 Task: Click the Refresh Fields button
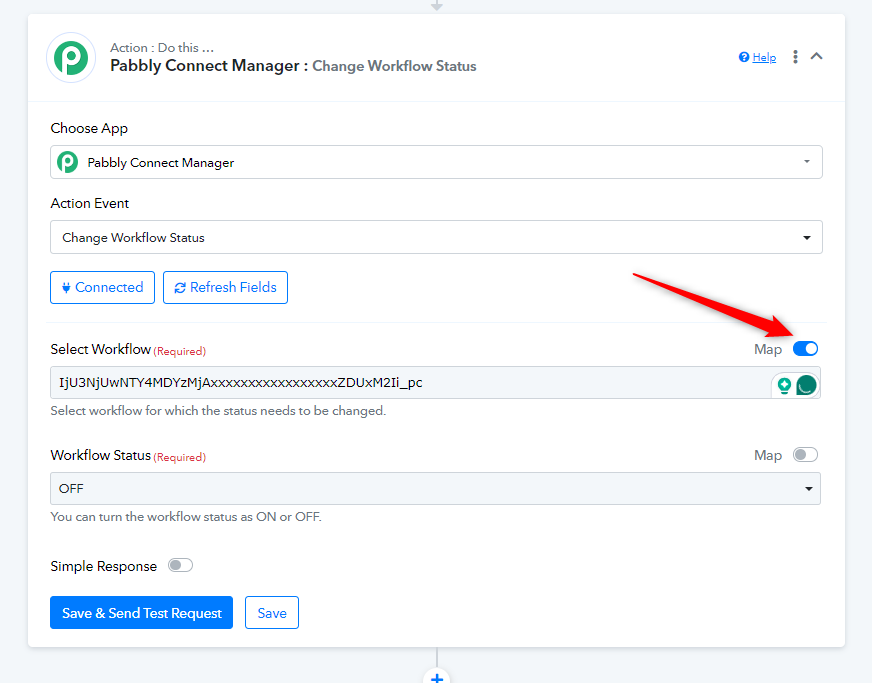pos(225,288)
